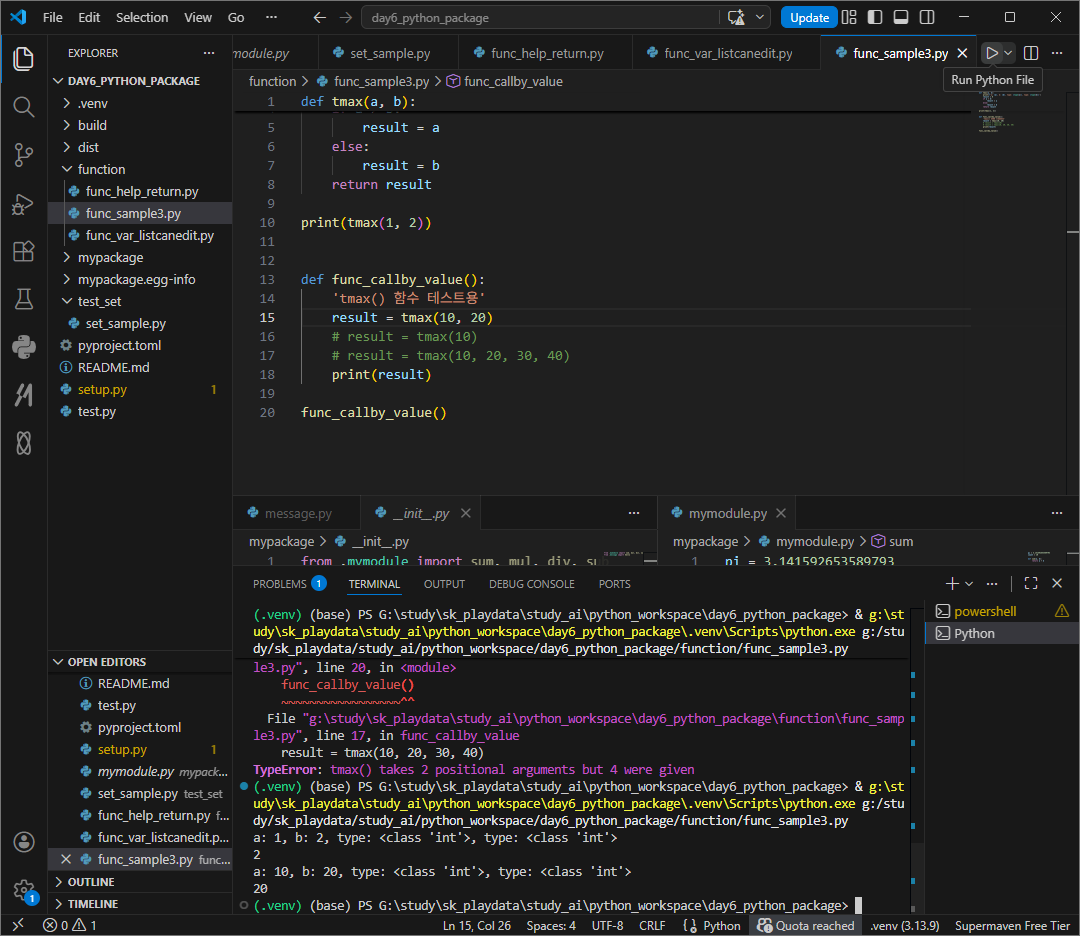Open the View menu
1080x936 pixels.
[x=198, y=17]
